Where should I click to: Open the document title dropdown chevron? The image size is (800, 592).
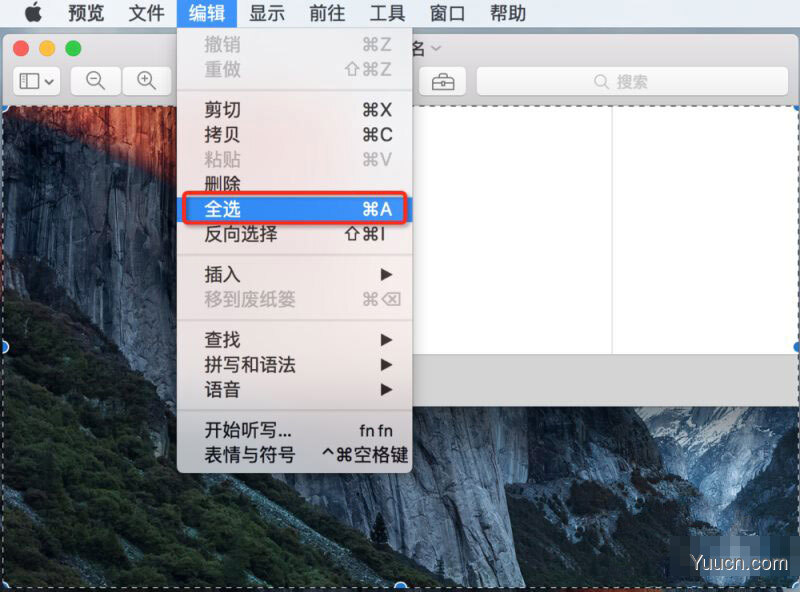(x=436, y=48)
